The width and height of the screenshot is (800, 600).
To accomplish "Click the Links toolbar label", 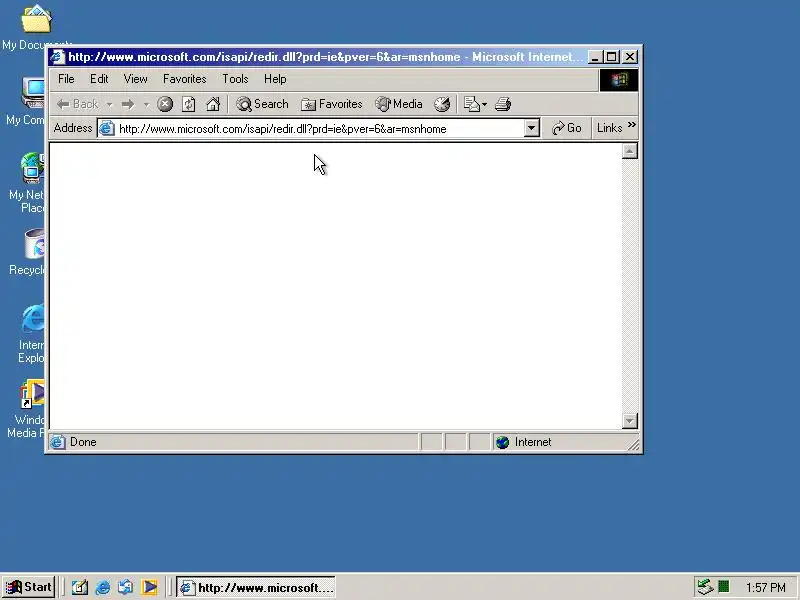I will (610, 128).
